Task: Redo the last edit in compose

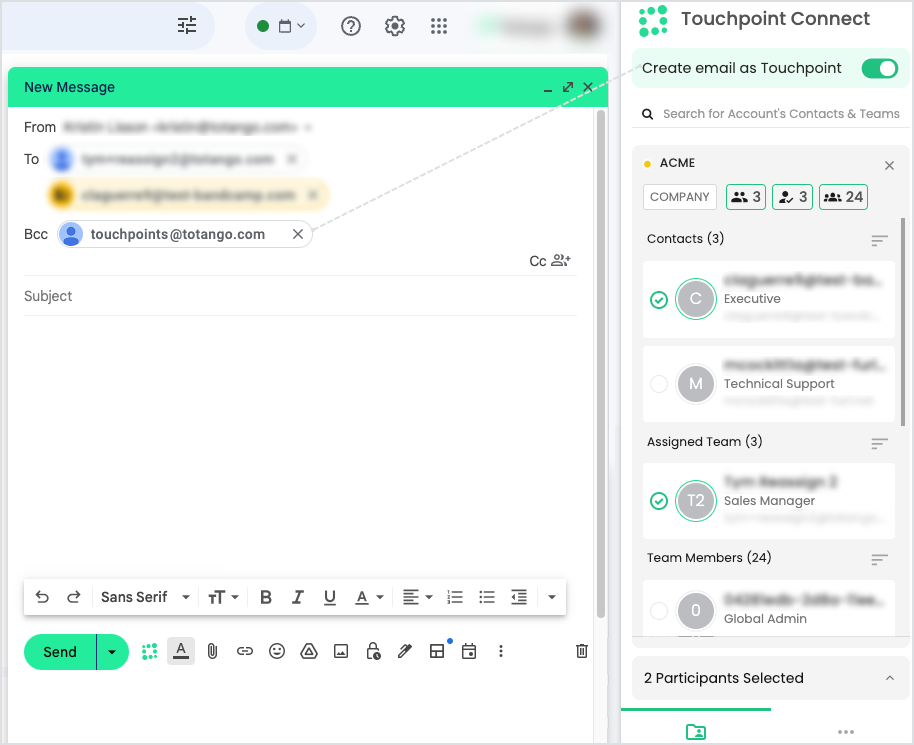Action: (x=73, y=597)
